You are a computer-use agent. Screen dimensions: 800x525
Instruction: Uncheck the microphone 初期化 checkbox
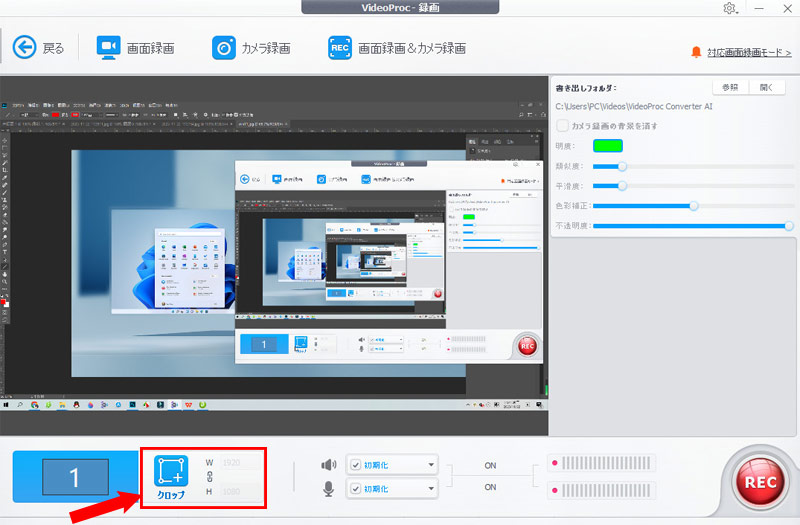point(356,489)
